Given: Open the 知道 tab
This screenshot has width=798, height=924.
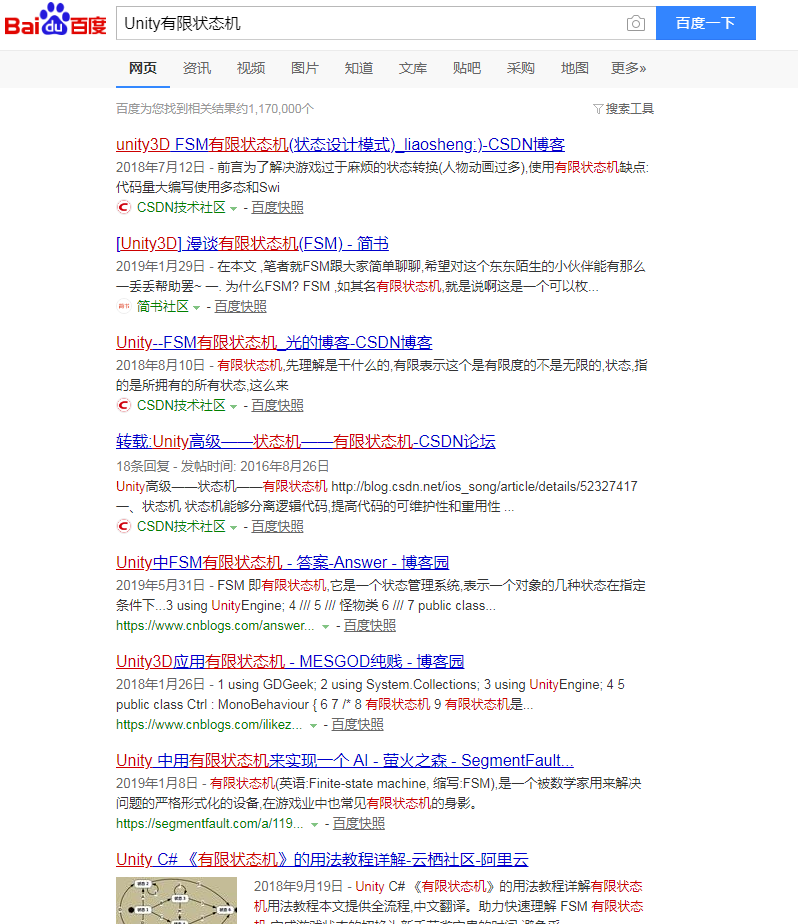Looking at the screenshot, I should [359, 68].
